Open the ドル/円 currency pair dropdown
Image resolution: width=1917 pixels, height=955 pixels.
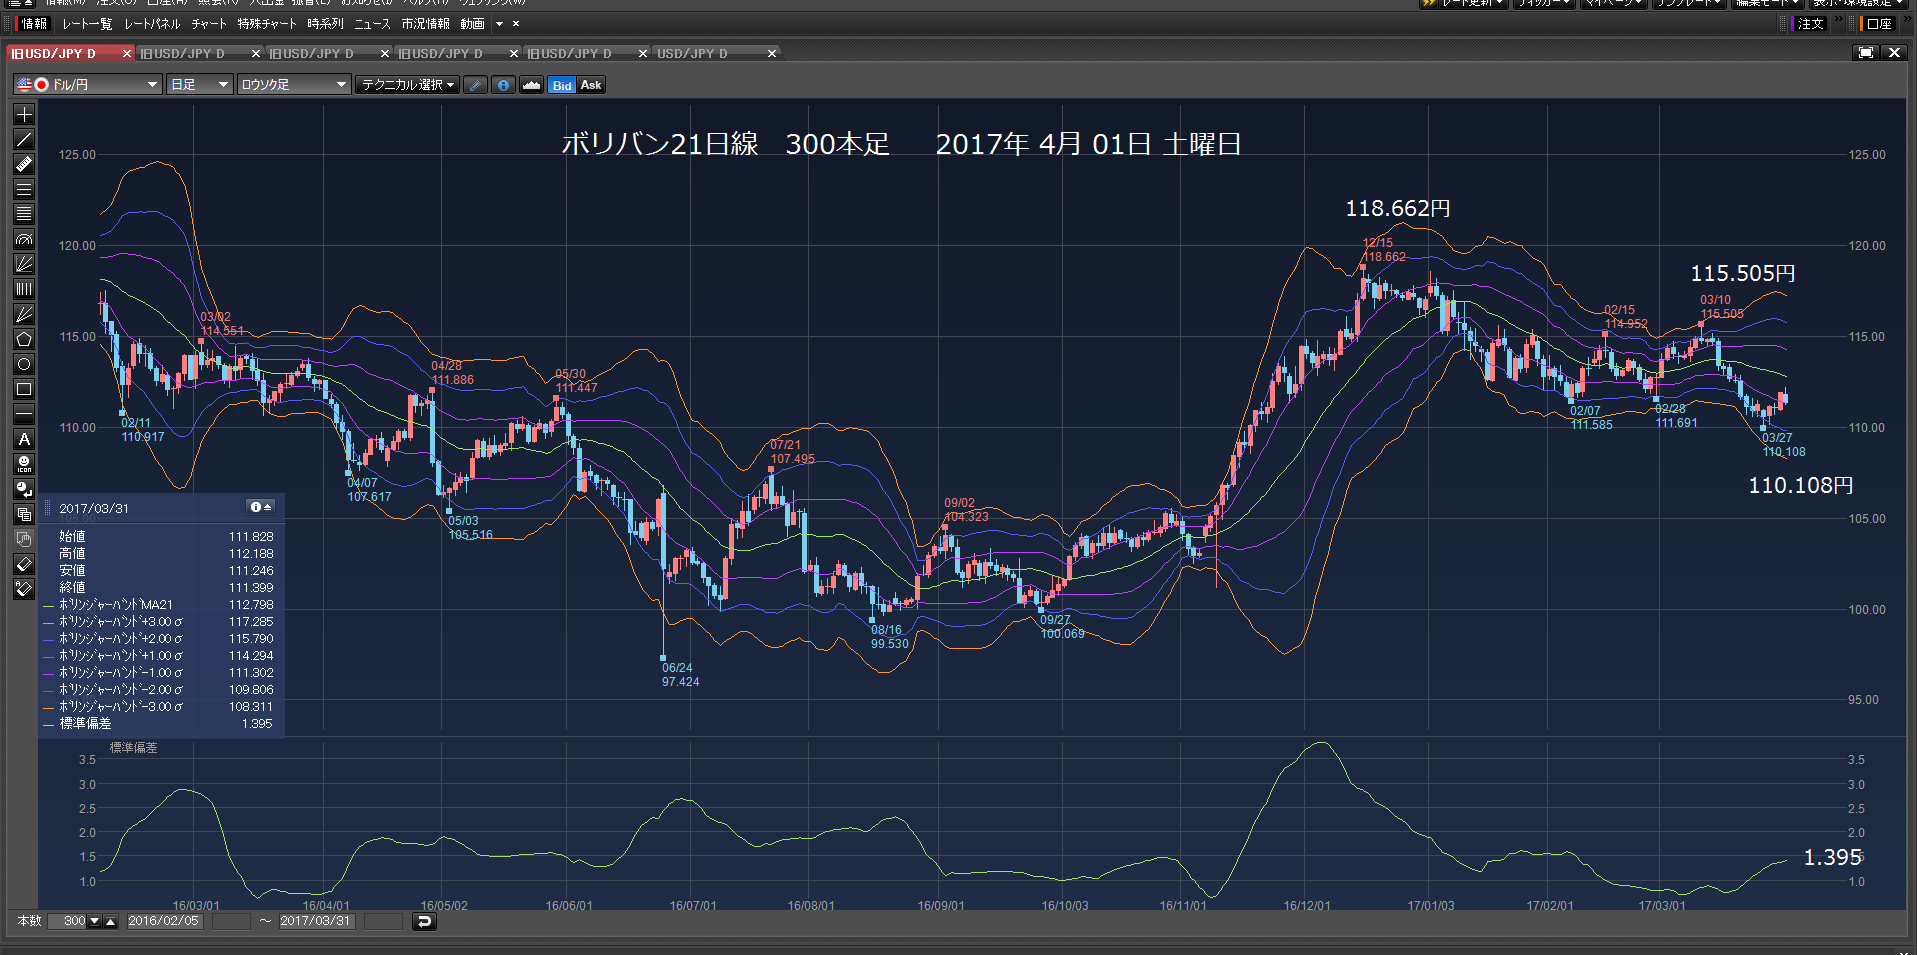[87, 85]
